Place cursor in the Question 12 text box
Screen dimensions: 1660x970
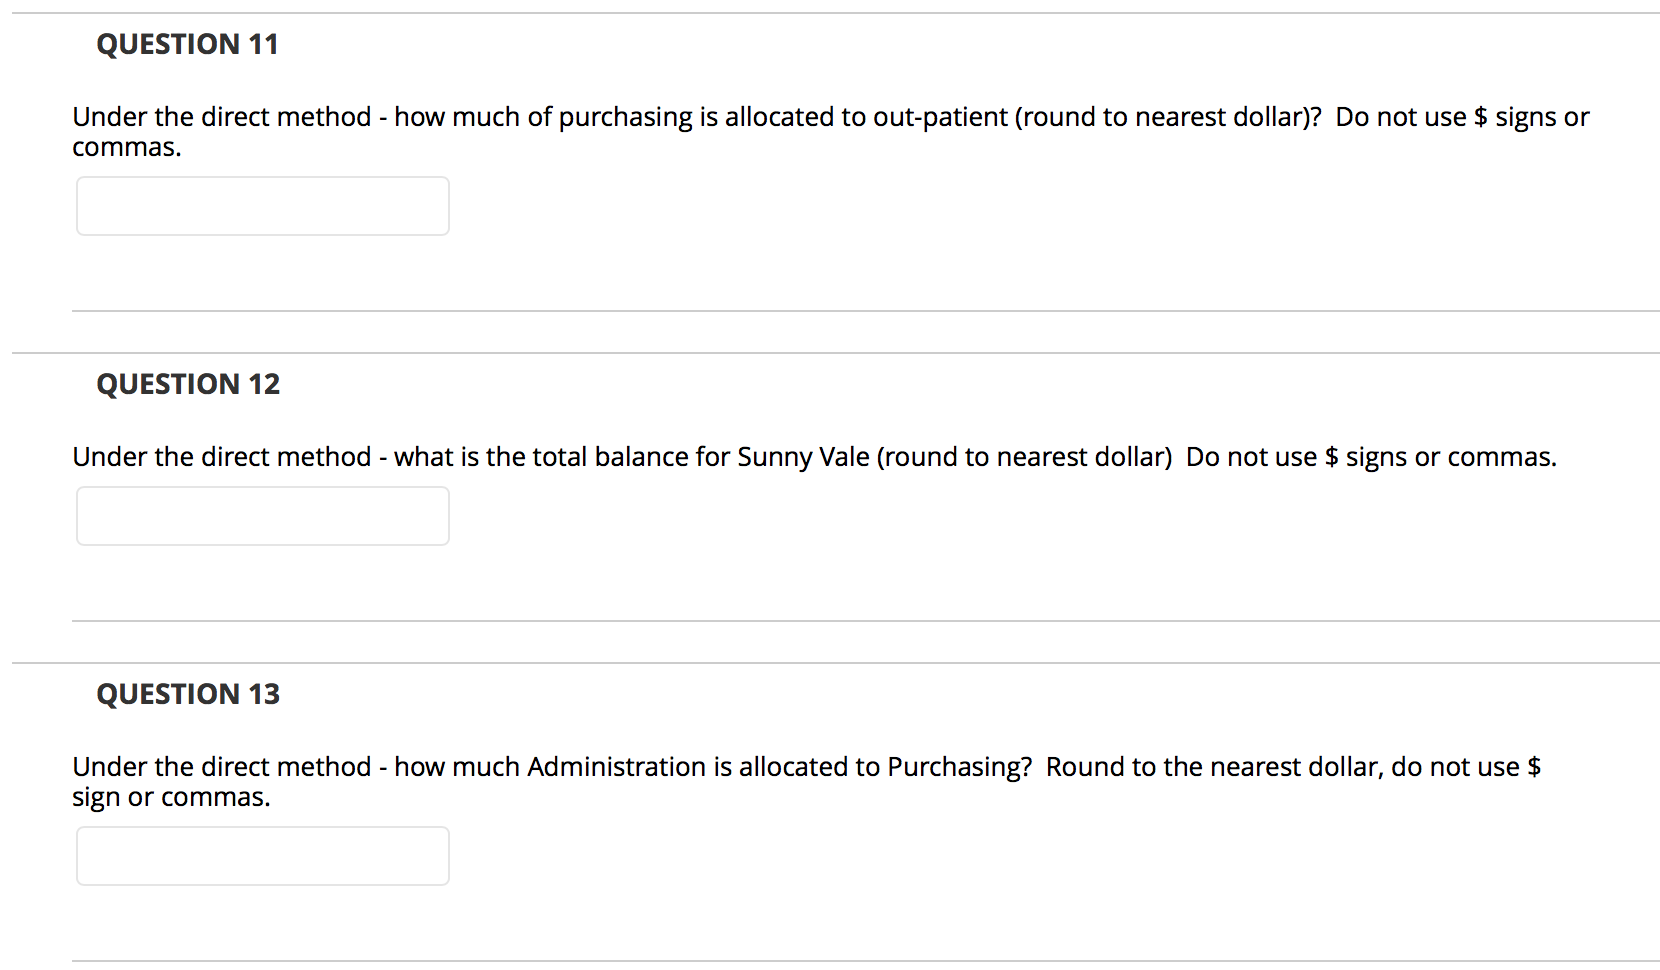(x=262, y=516)
